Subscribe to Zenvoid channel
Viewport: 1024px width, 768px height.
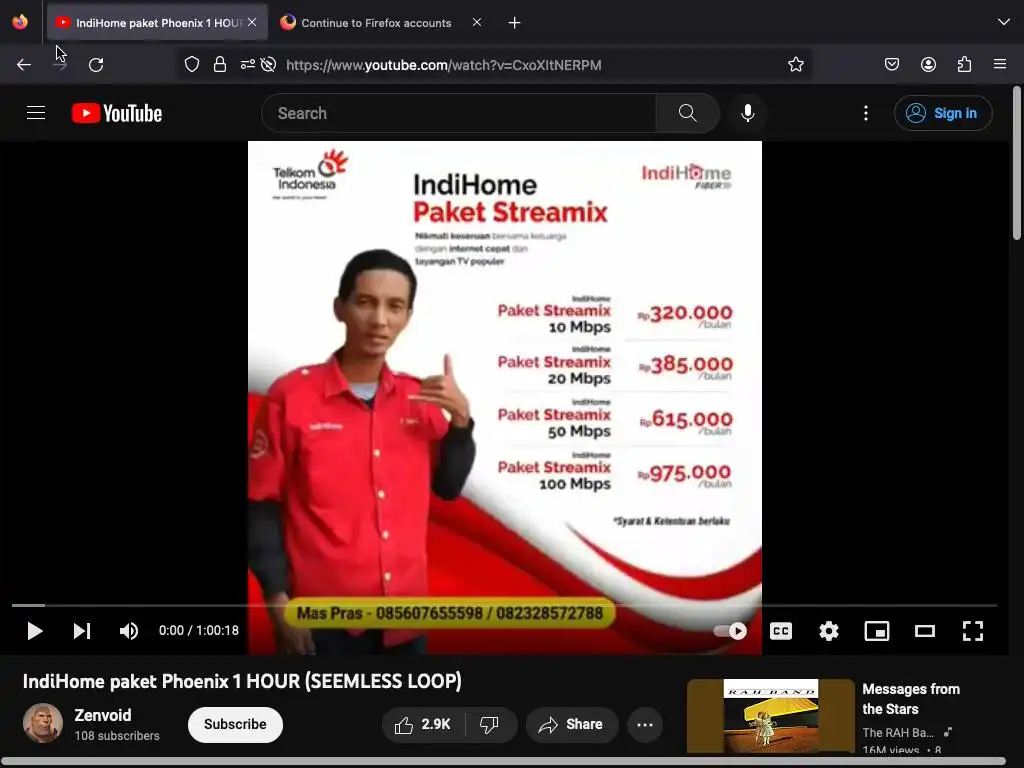click(235, 724)
